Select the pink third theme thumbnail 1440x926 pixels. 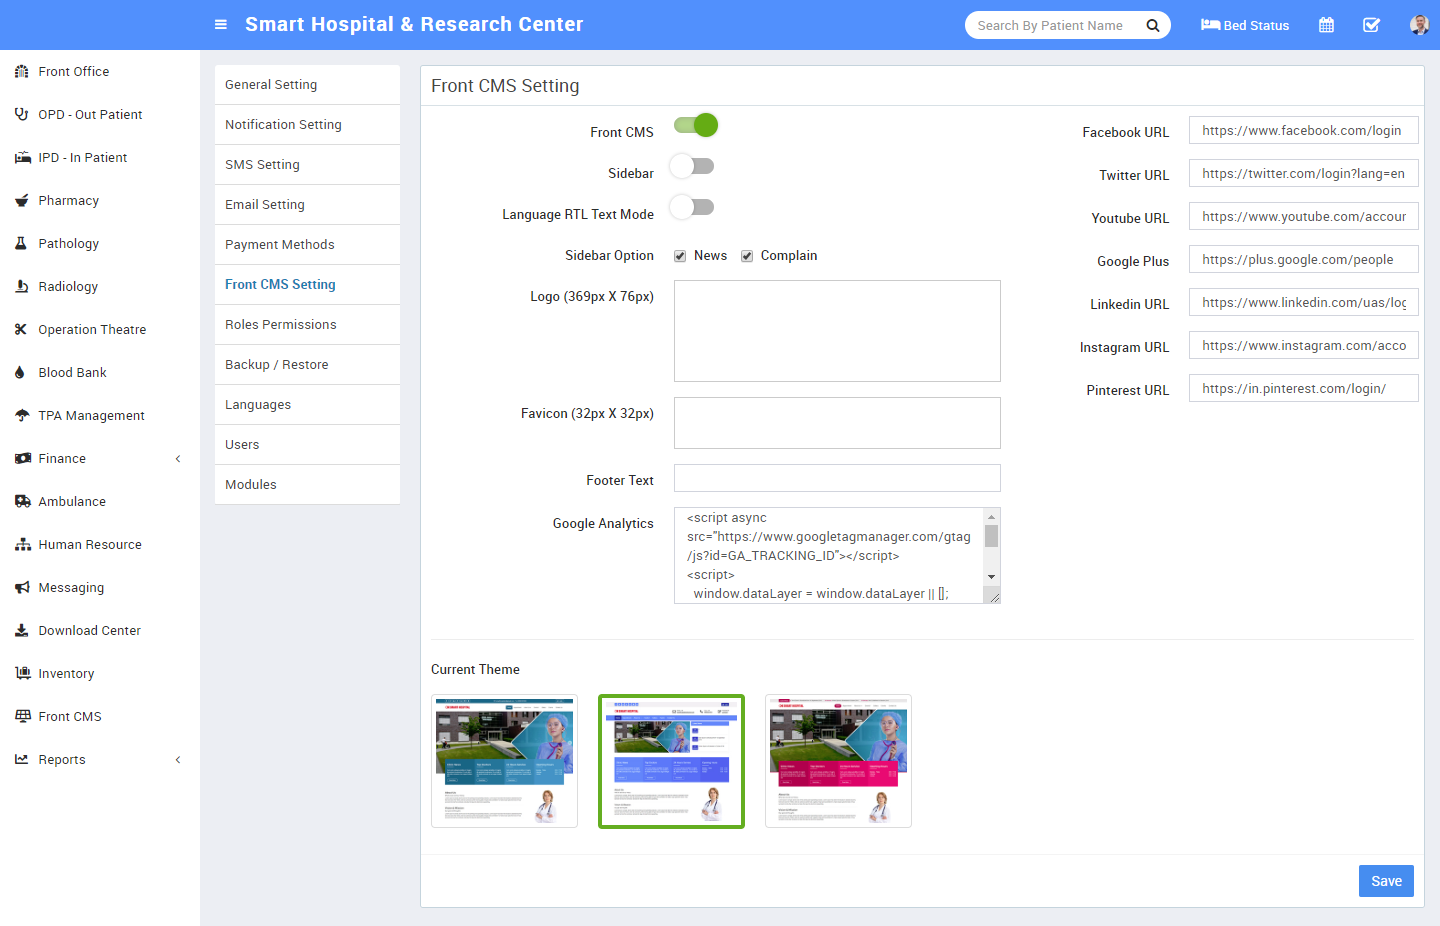click(x=838, y=761)
